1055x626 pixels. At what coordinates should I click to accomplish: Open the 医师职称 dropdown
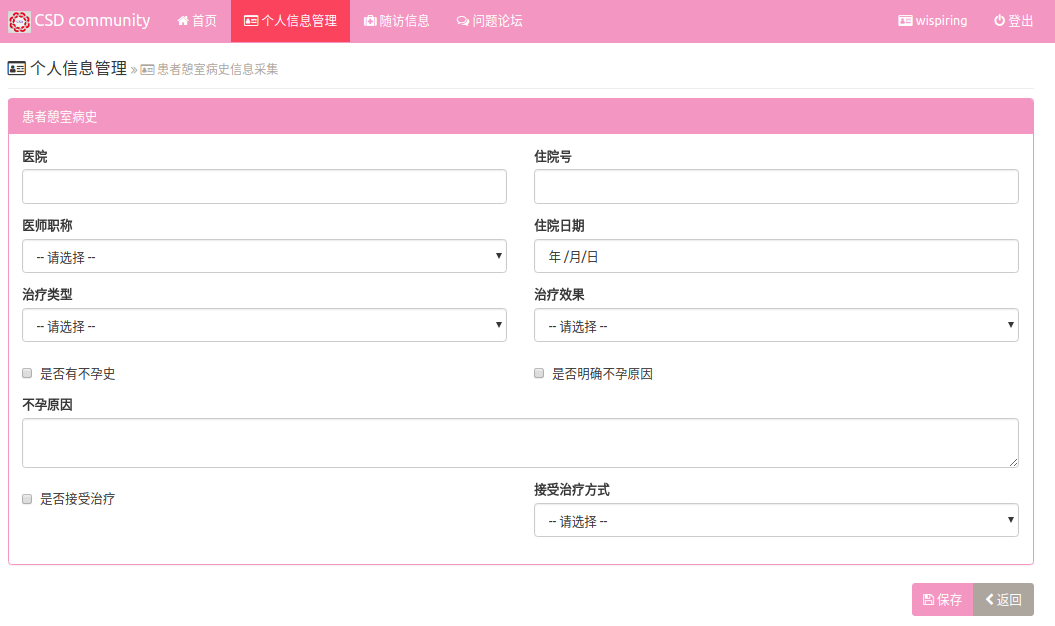coord(264,257)
